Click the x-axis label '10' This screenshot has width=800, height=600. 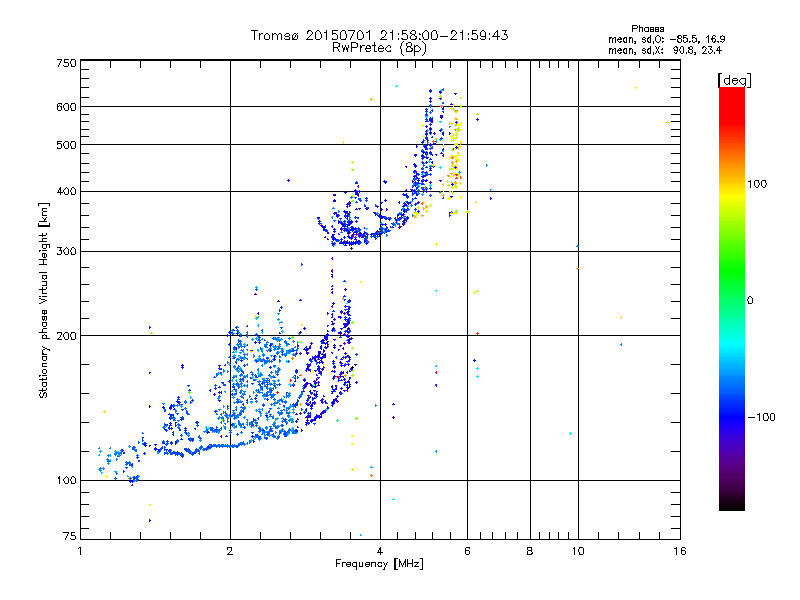point(578,551)
